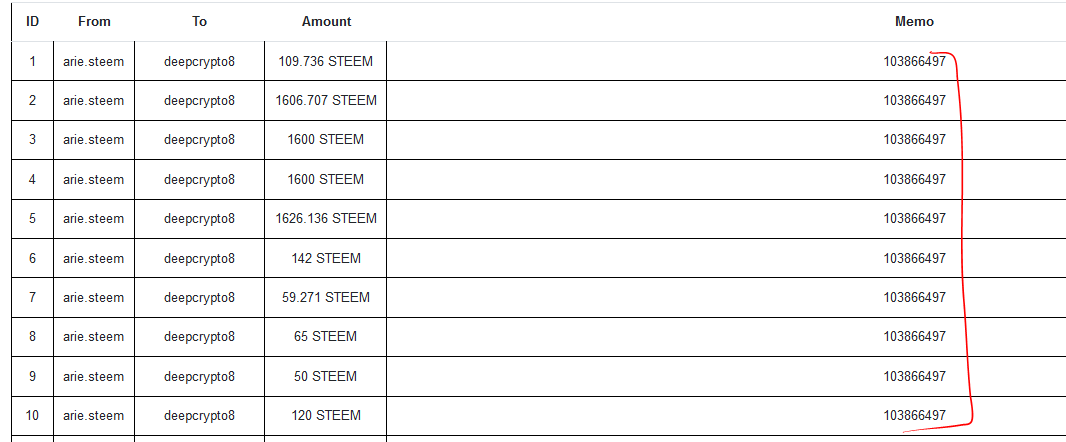This screenshot has height=442, width=1066.
Task: Click the 65 STEEM amount cell
Action: click(326, 336)
